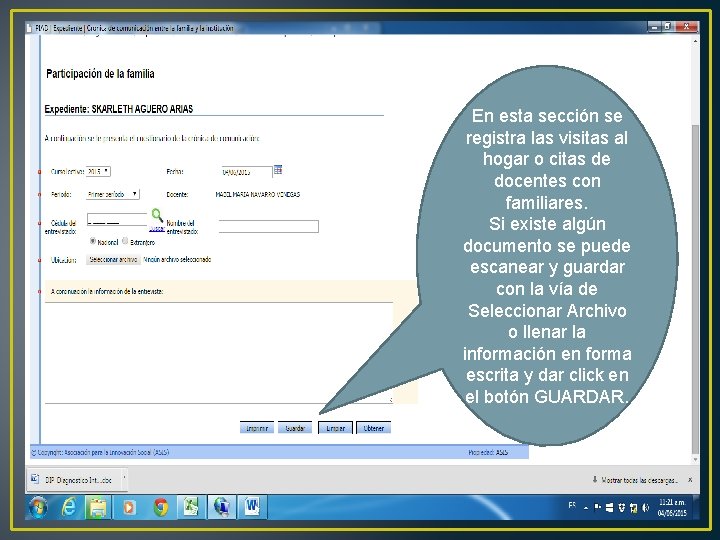Click Mostrar todas las descargas link
The height and width of the screenshot is (540, 720).
click(639, 480)
